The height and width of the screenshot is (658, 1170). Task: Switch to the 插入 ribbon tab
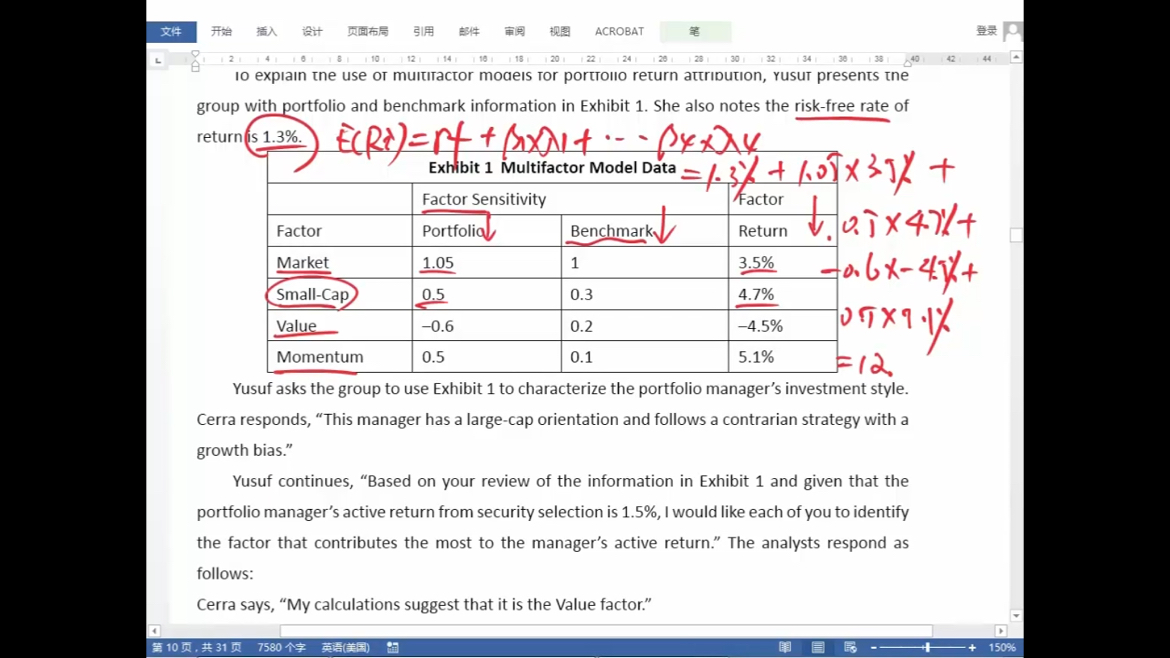pos(266,31)
